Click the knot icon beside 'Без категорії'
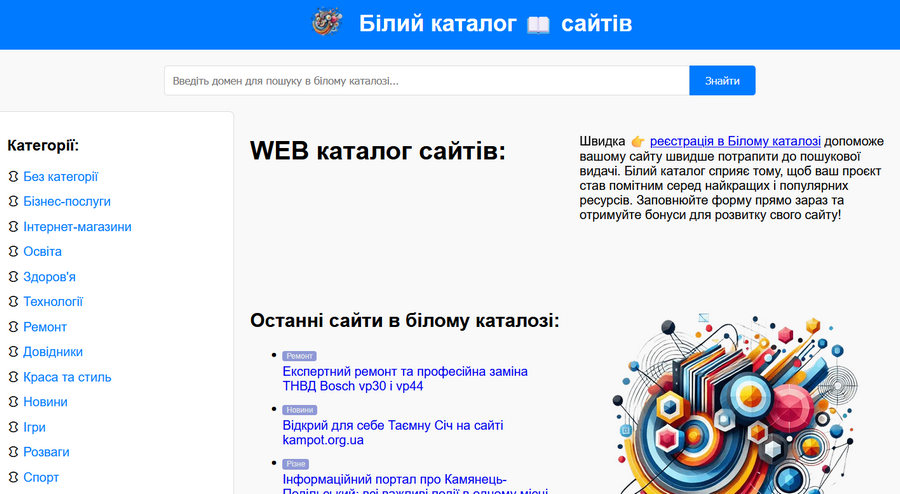Image resolution: width=900 pixels, height=494 pixels. [13, 177]
